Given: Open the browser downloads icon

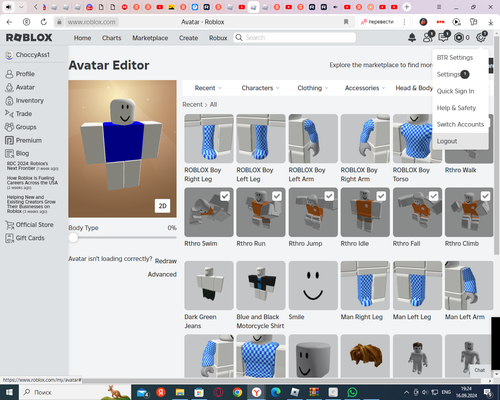Looking at the screenshot, I should [x=491, y=22].
